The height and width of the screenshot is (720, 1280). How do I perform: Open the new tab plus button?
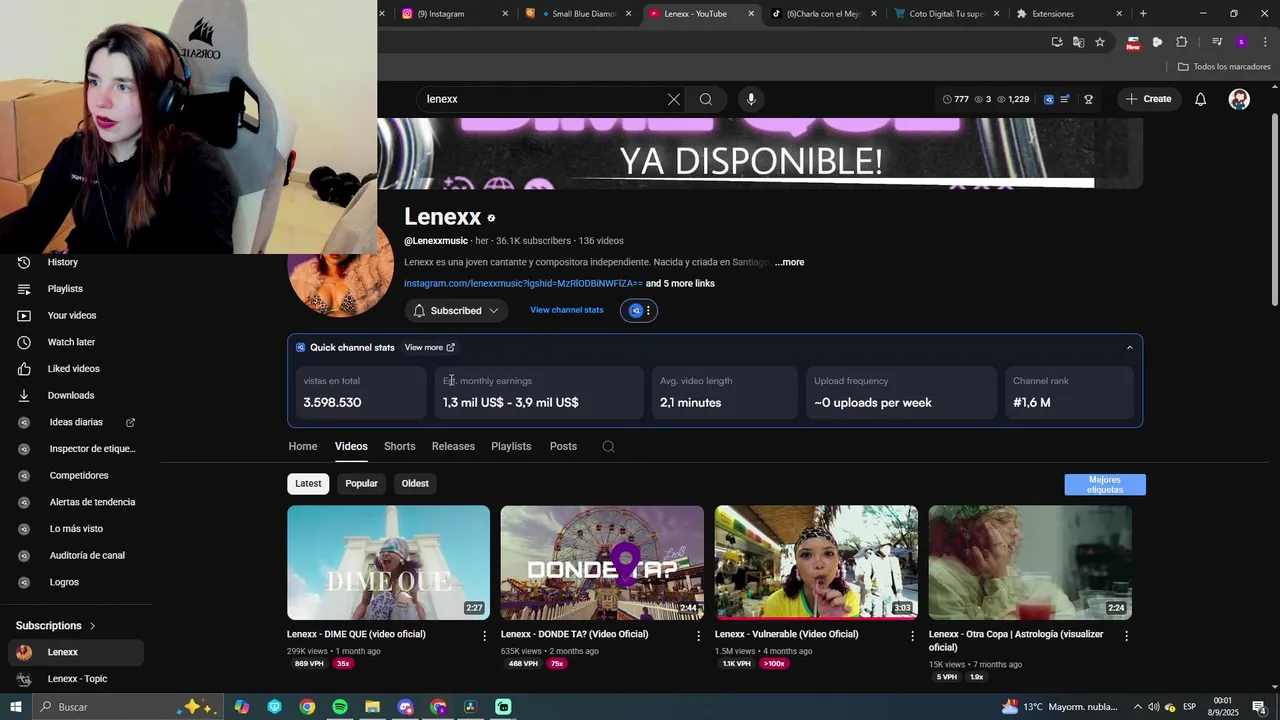(x=1143, y=14)
